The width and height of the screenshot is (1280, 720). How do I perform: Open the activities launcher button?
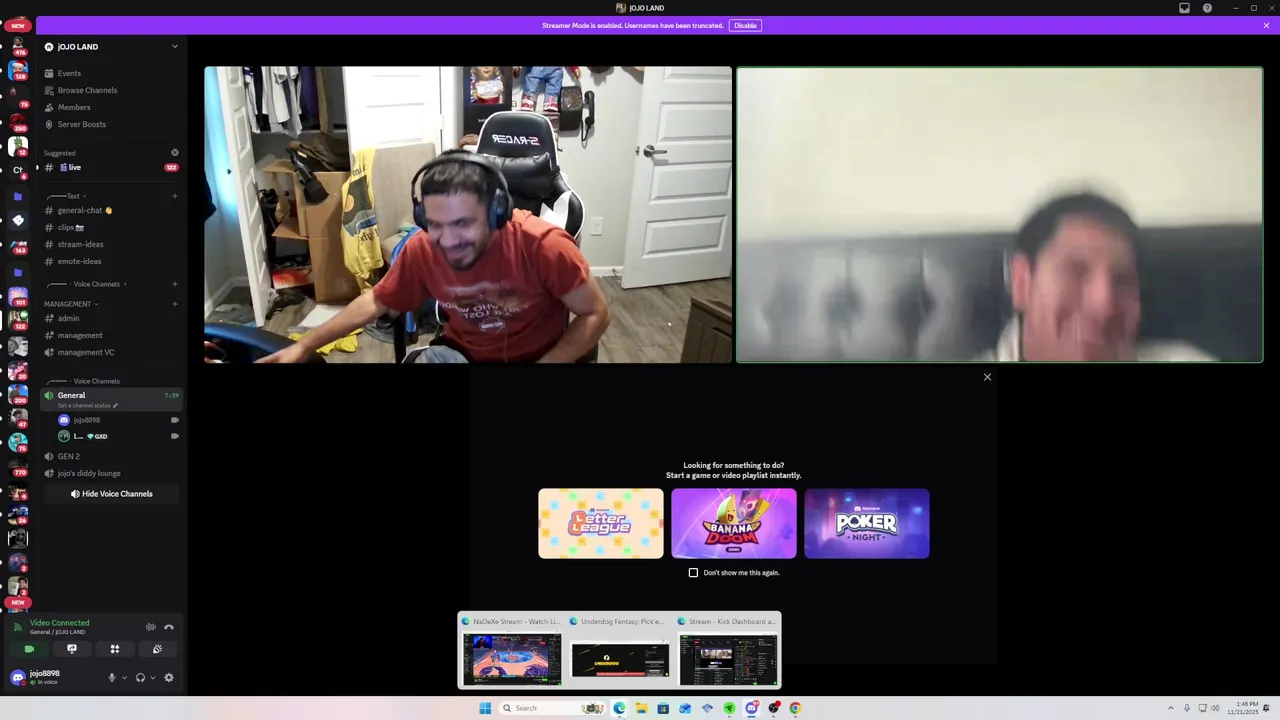point(115,649)
